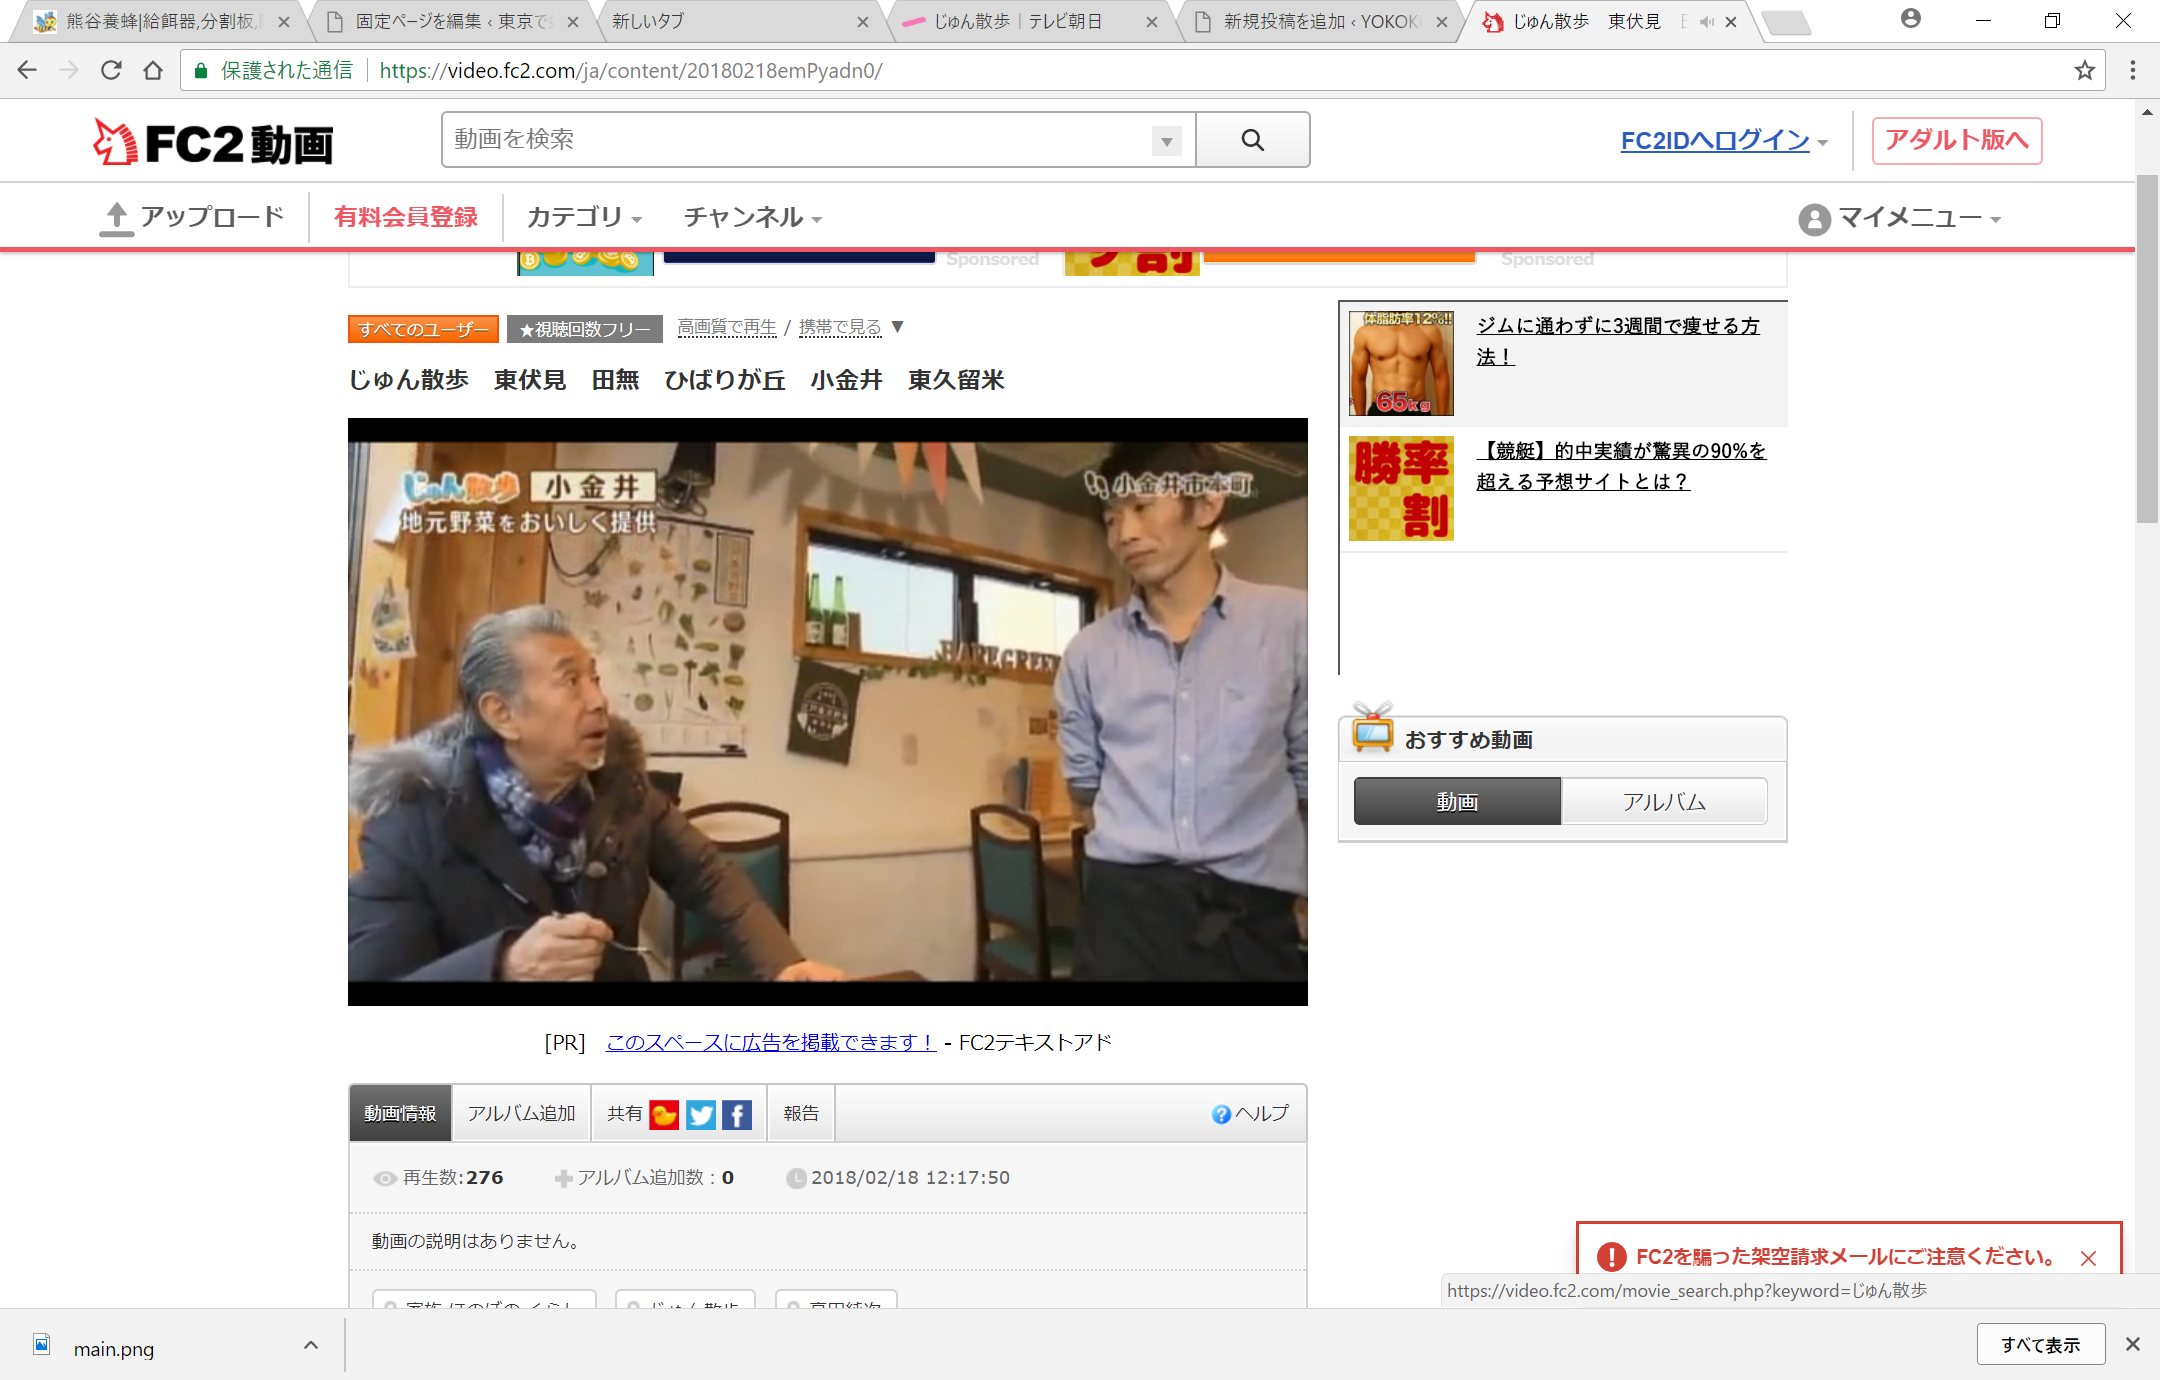Click the page vertical scrollbar
The height and width of the screenshot is (1380, 2160).
click(2146, 349)
